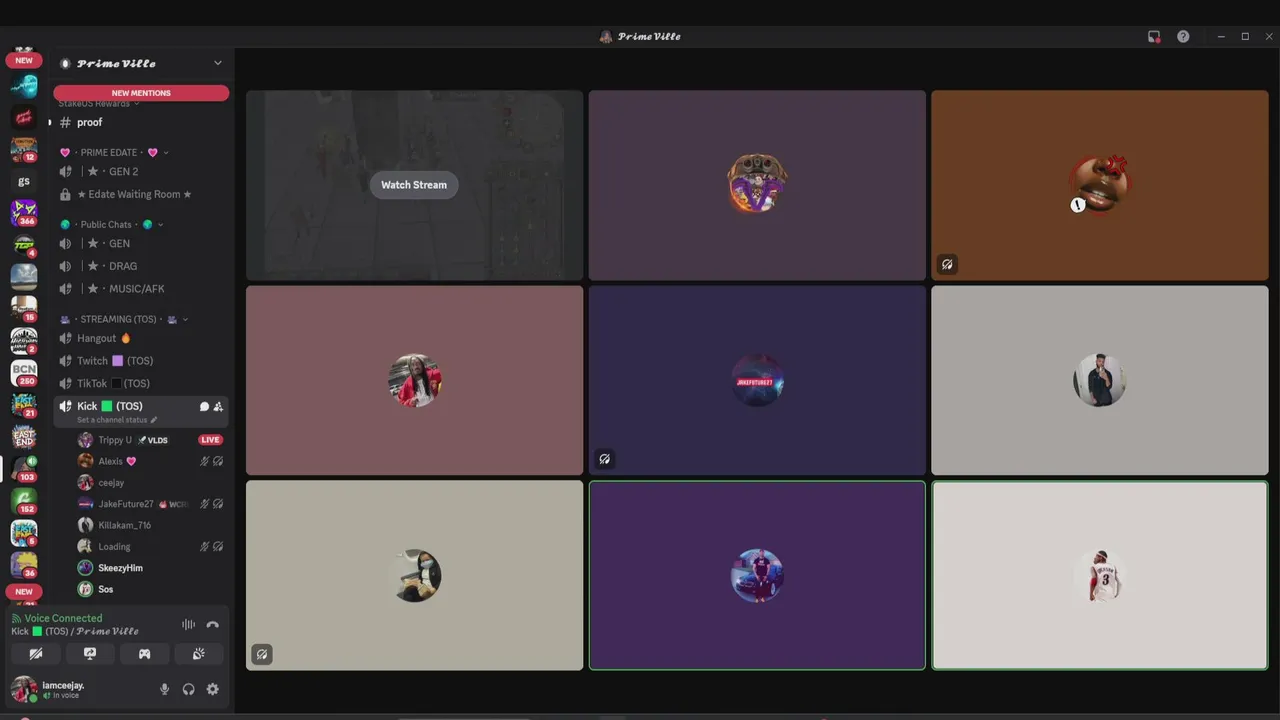This screenshot has height=720, width=1280.
Task: Open server icon with 366 badge
Action: click(x=24, y=213)
